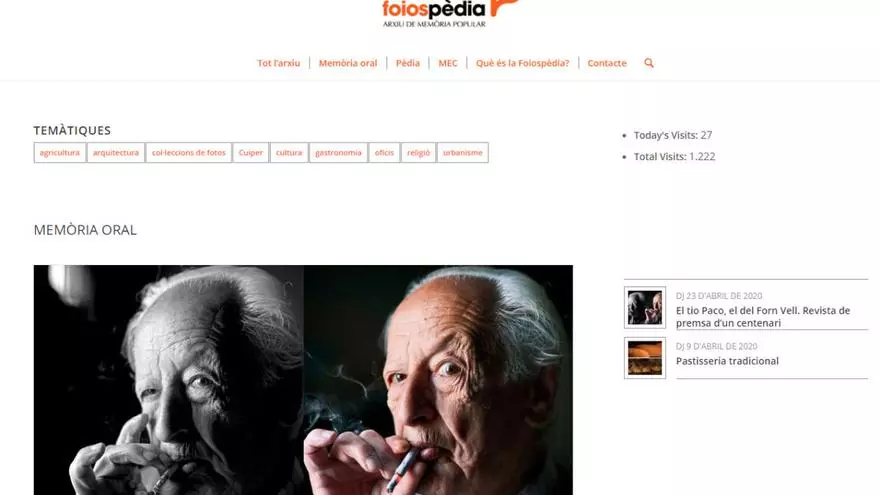This screenshot has height=495, width=880.
Task: Click the Cuiper tag
Action: point(250,153)
